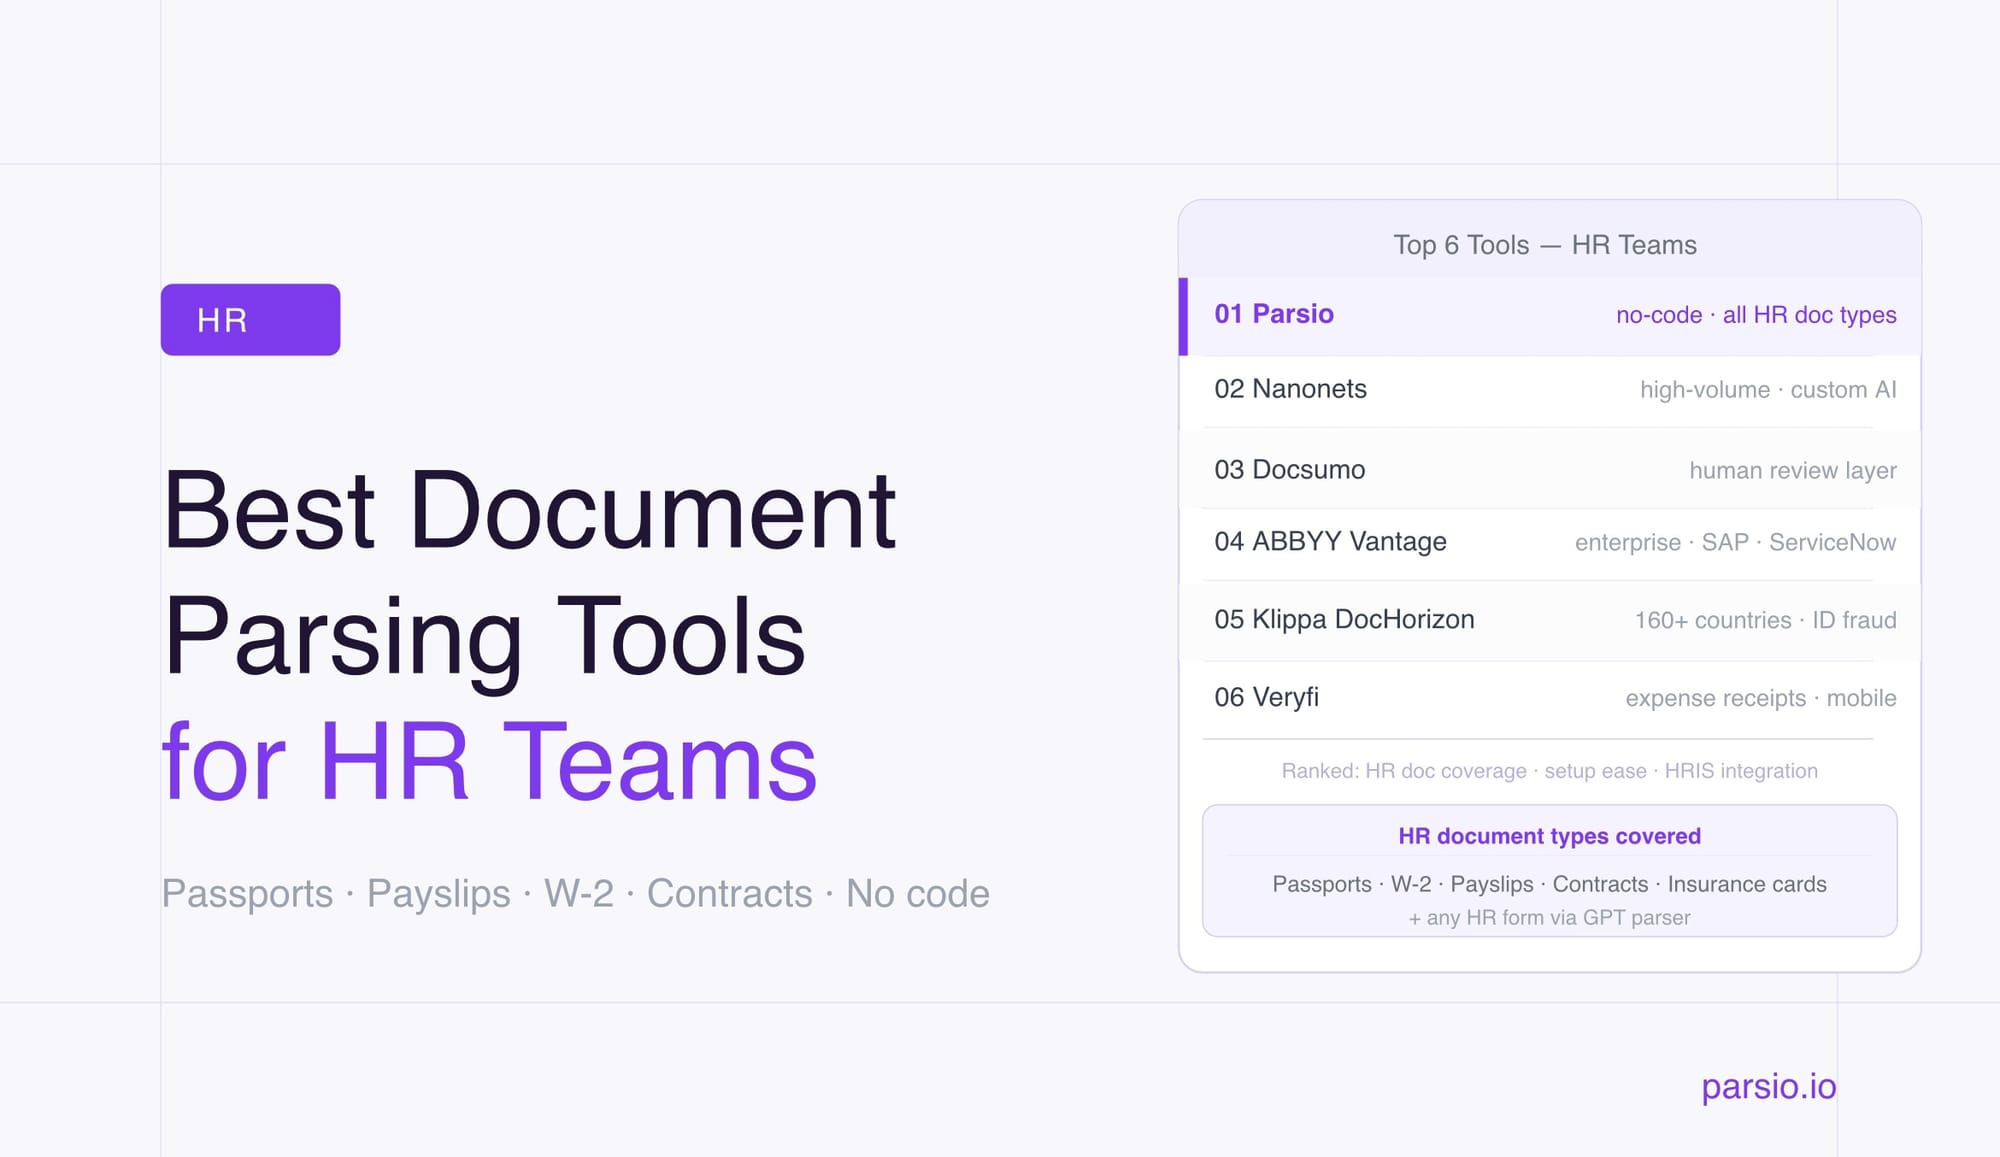The width and height of the screenshot is (2000, 1157).
Task: Select the 06 Veryfi row
Action: pyautogui.click(x=1550, y=698)
